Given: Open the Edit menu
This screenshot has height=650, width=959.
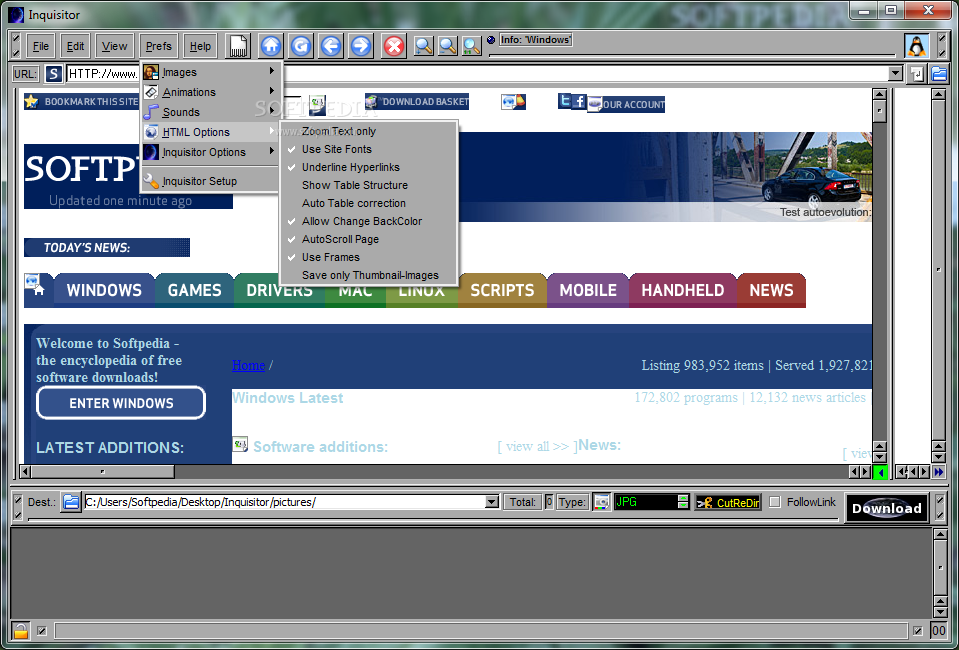Looking at the screenshot, I should tap(76, 46).
